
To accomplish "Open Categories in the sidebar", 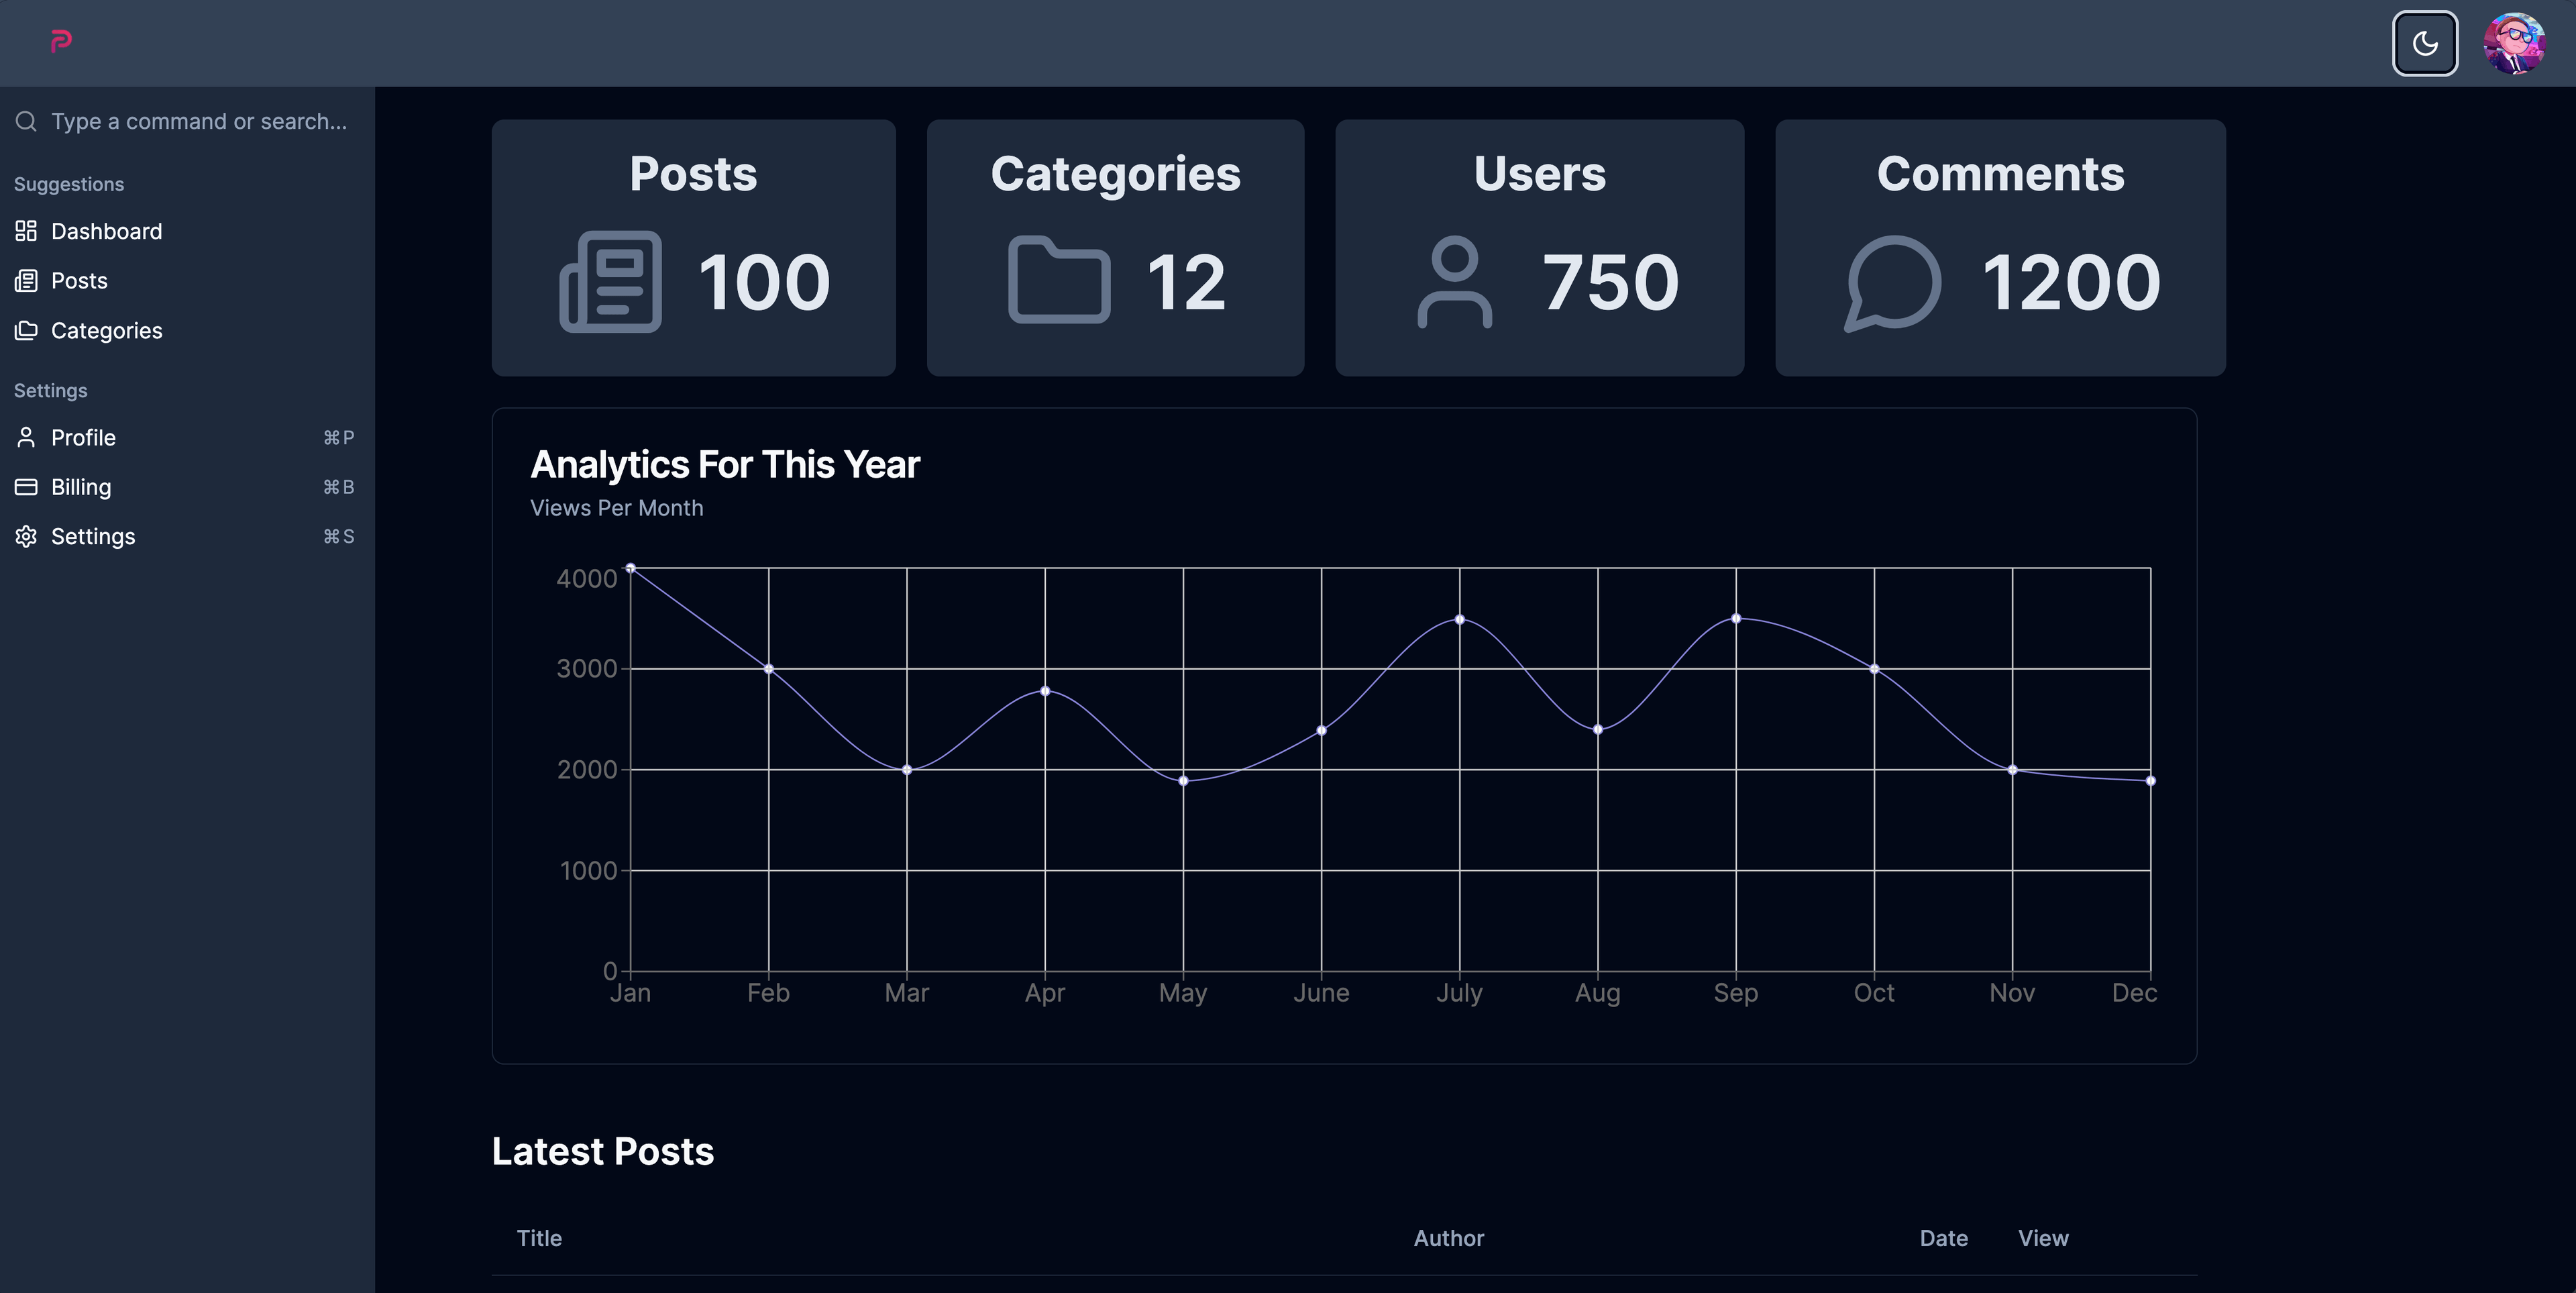I will coord(106,331).
